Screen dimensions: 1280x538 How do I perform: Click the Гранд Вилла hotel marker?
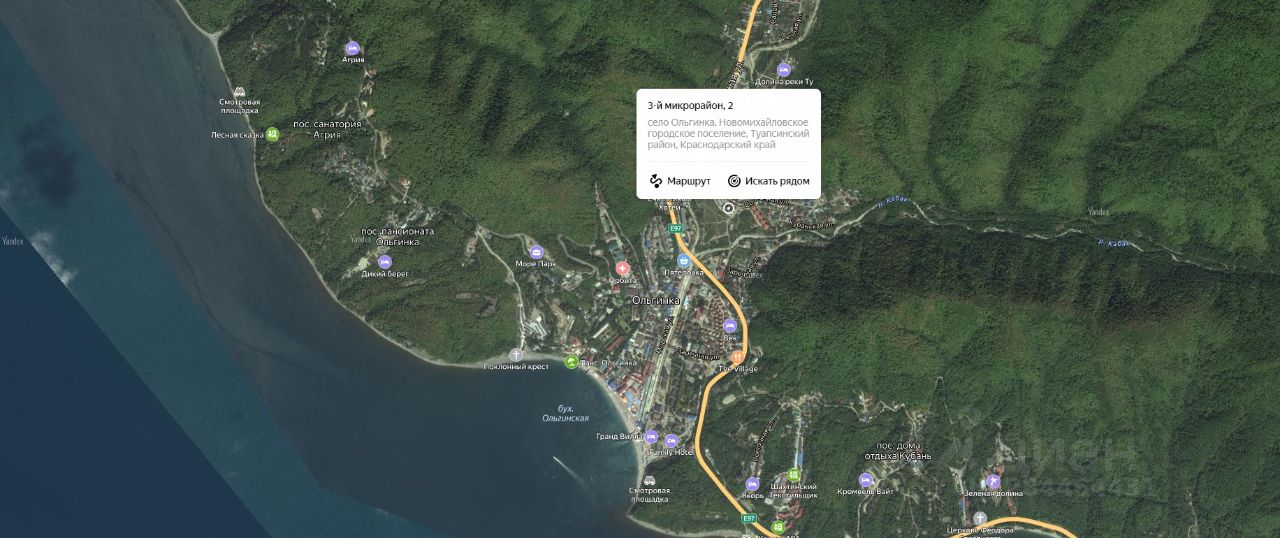pyautogui.click(x=651, y=437)
